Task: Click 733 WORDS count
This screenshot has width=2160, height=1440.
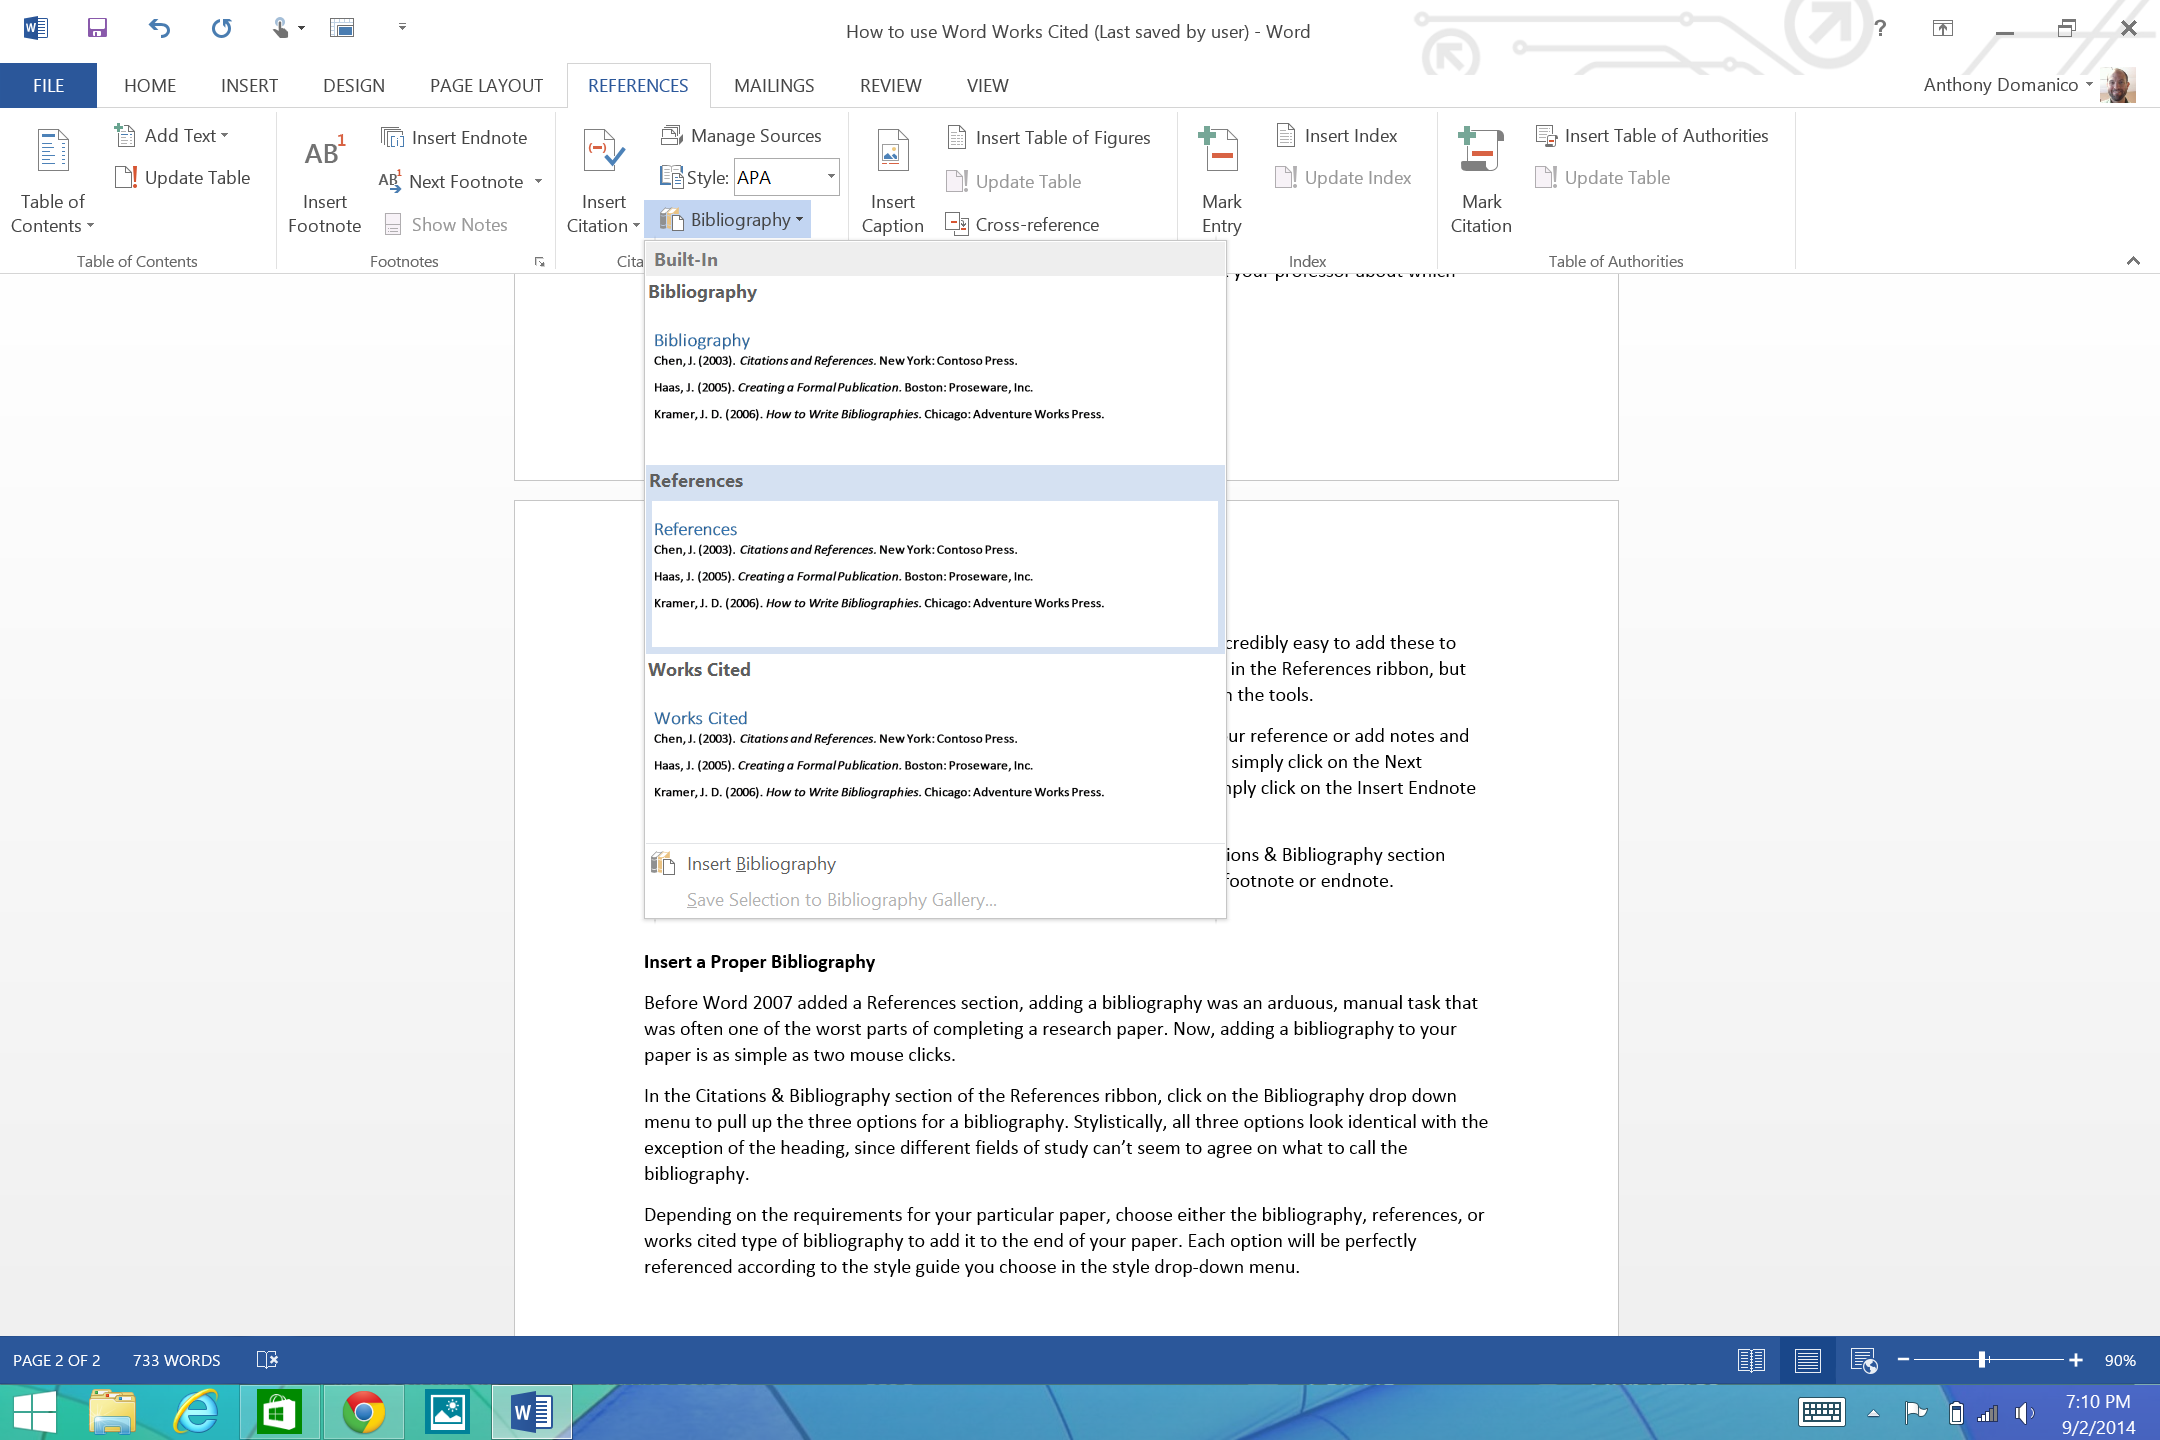Action: pos(176,1360)
